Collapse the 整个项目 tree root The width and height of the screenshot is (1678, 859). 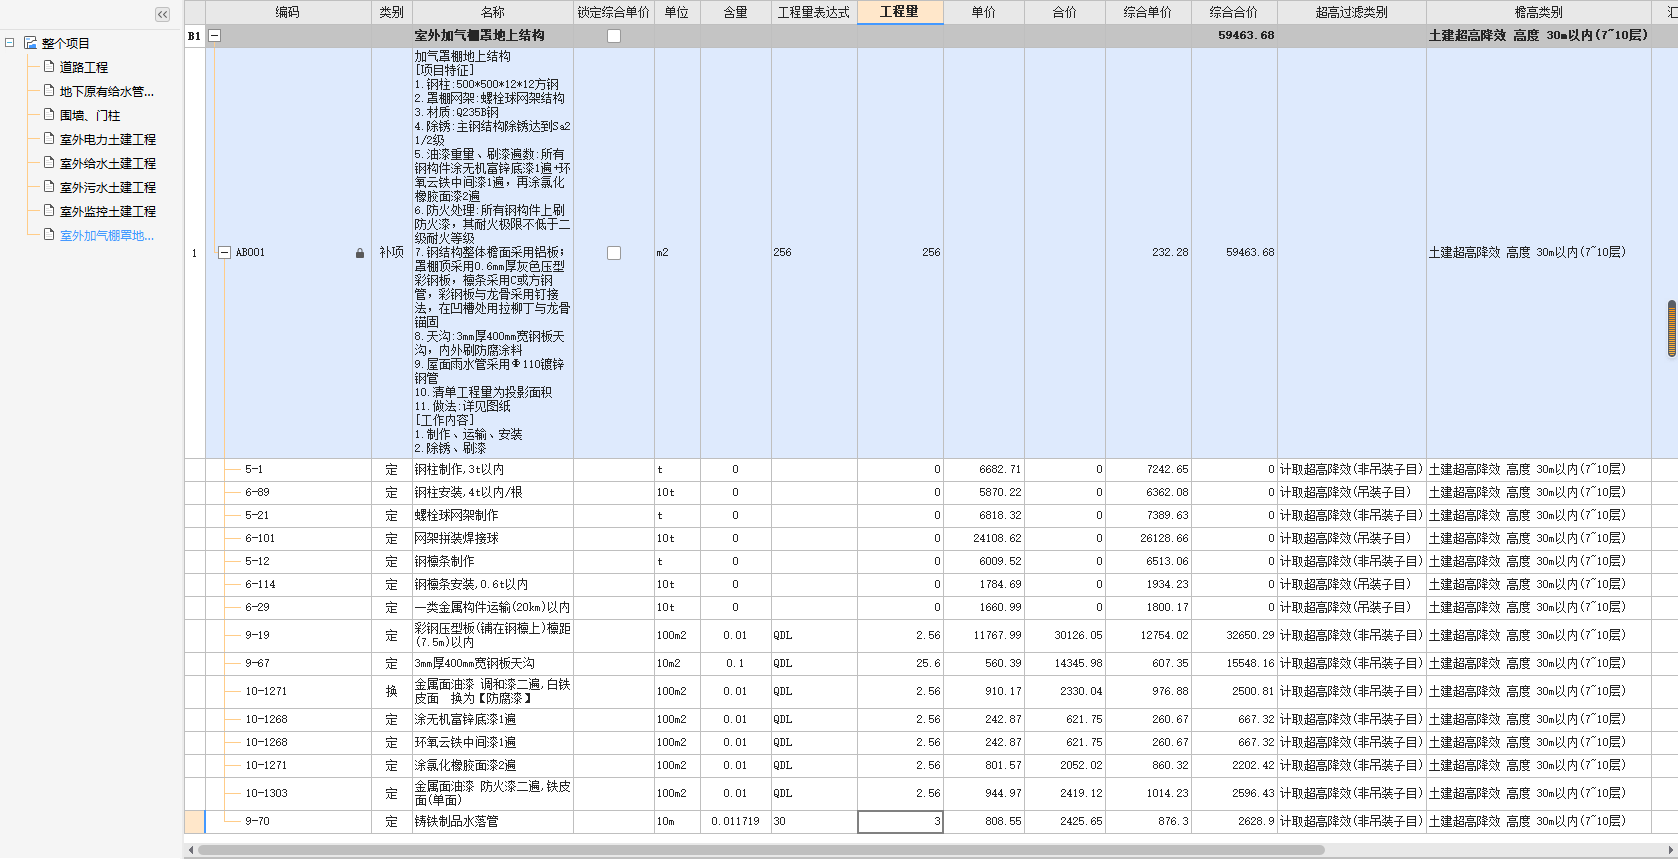[x=10, y=43]
